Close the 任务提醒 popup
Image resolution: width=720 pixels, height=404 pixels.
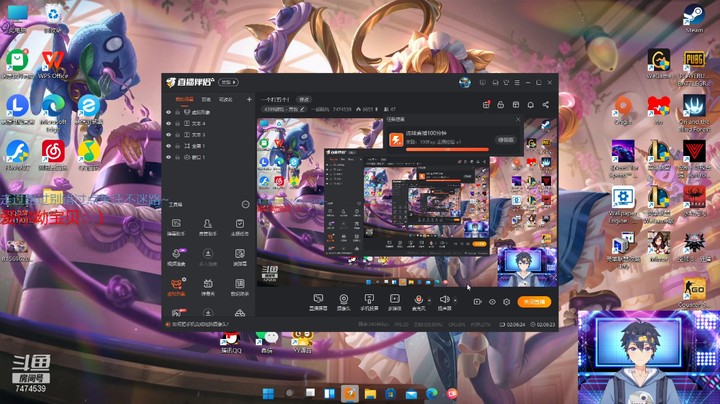[x=518, y=119]
